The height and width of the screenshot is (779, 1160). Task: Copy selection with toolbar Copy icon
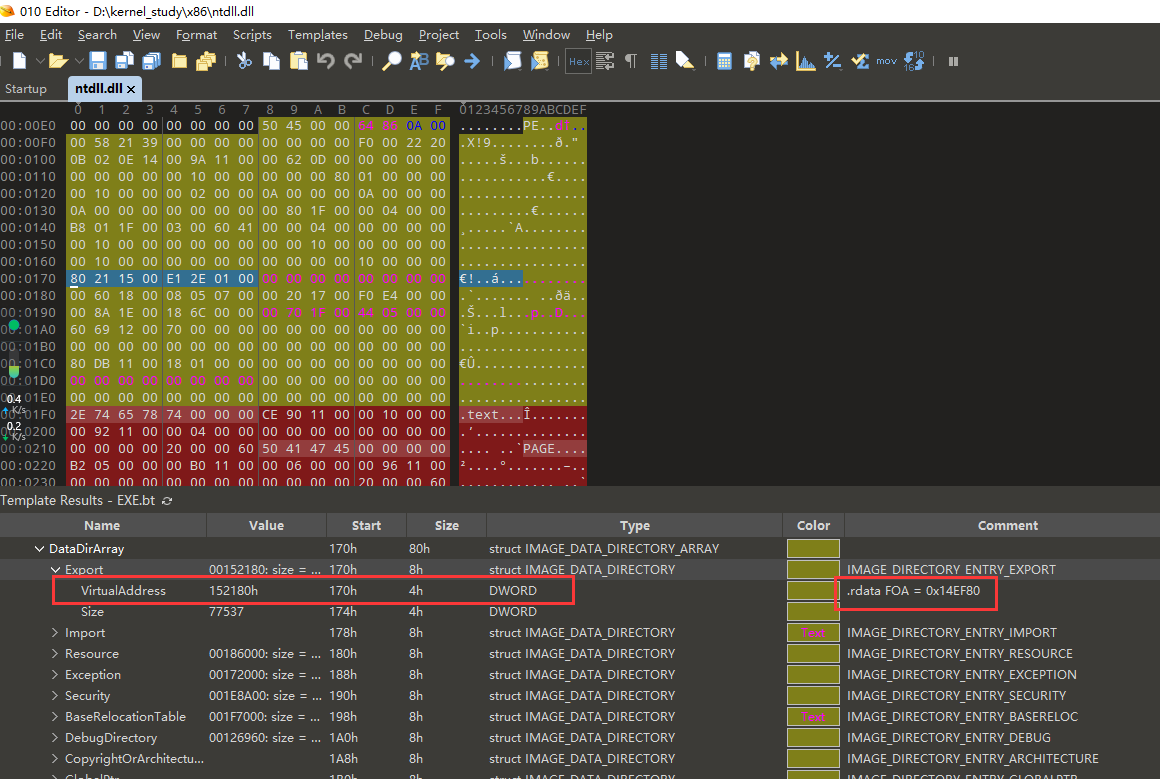[x=272, y=61]
